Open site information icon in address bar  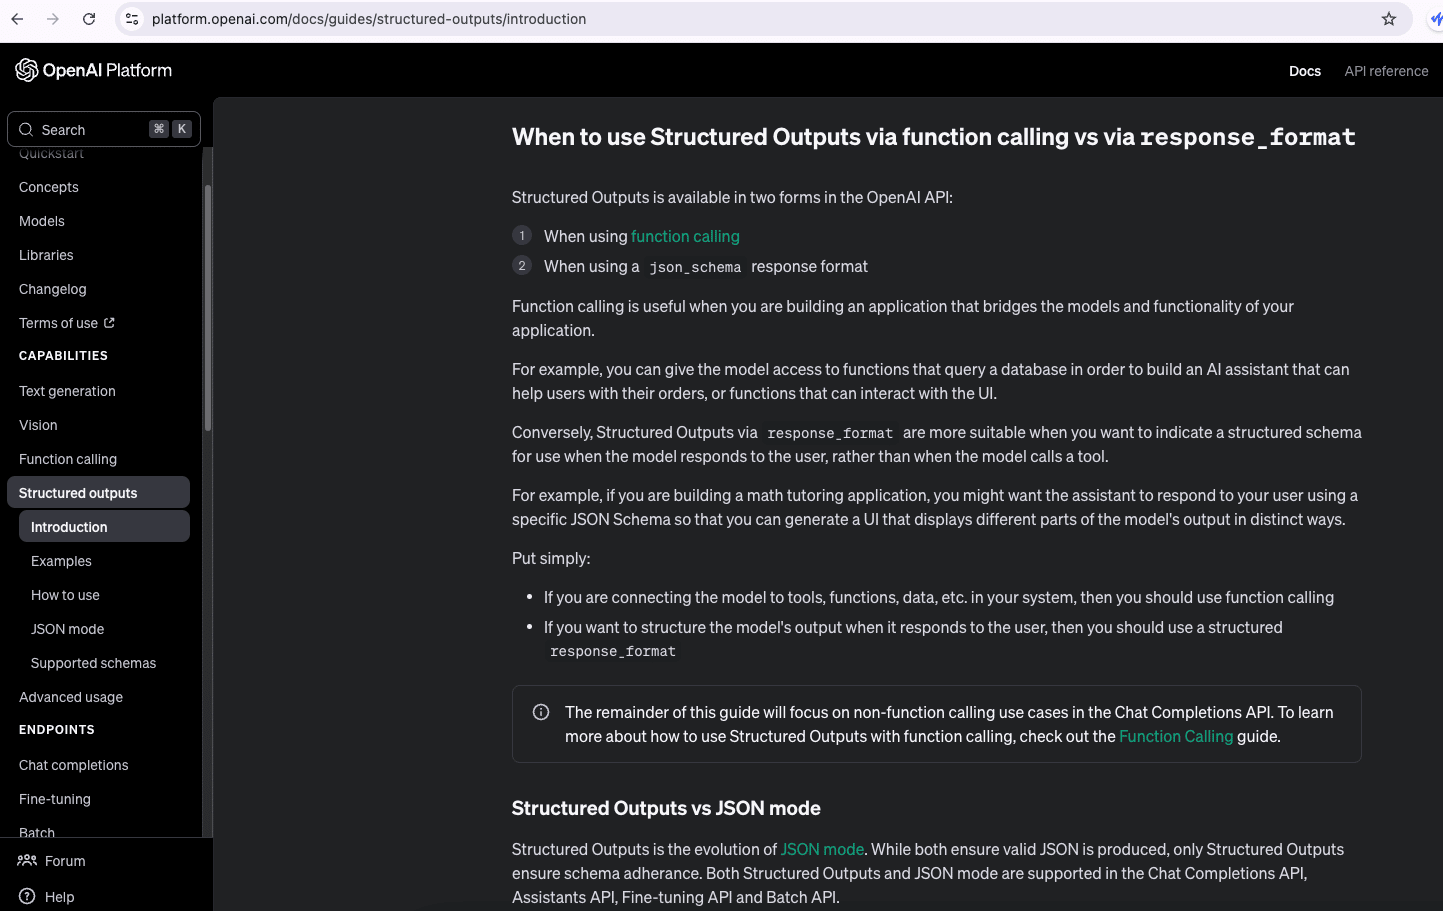pos(132,19)
